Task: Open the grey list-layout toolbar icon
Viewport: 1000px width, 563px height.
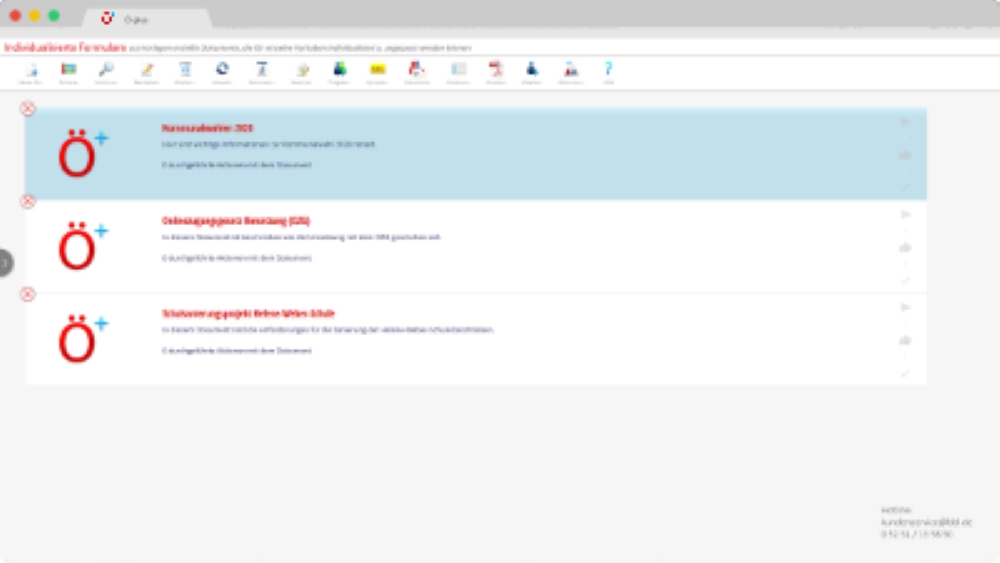Action: coord(458,69)
